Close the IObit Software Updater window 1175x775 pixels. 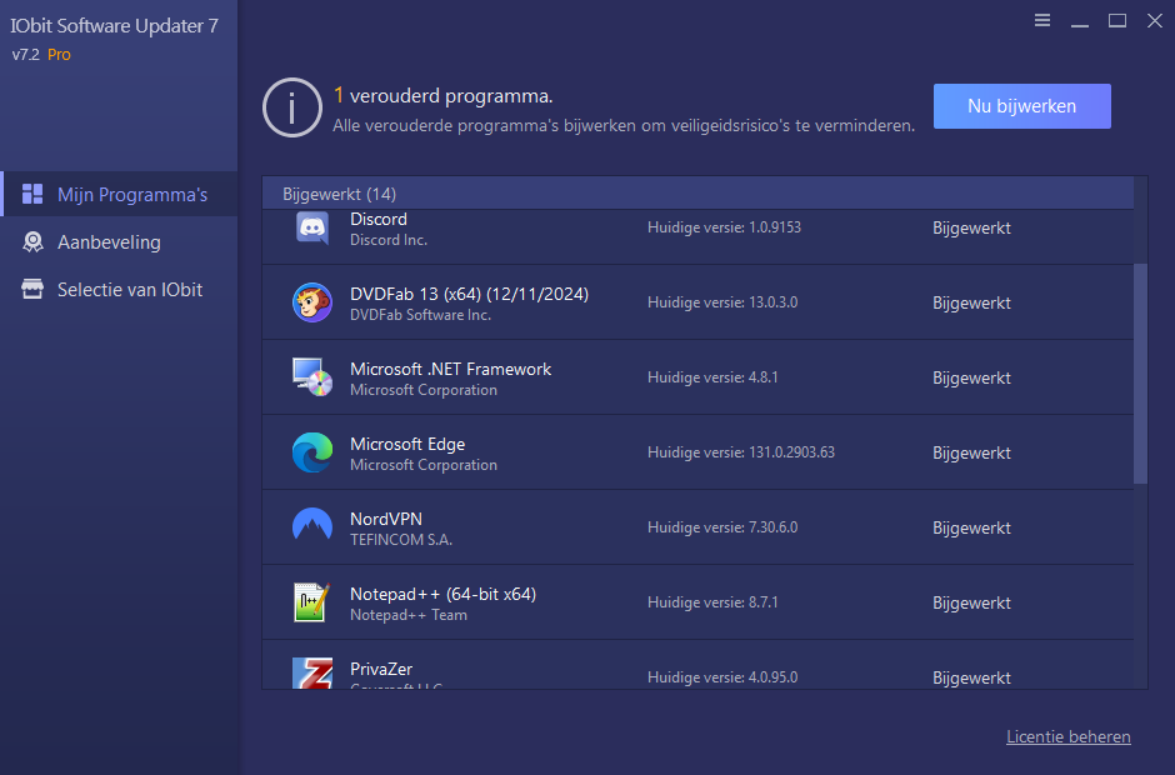pos(1155,21)
